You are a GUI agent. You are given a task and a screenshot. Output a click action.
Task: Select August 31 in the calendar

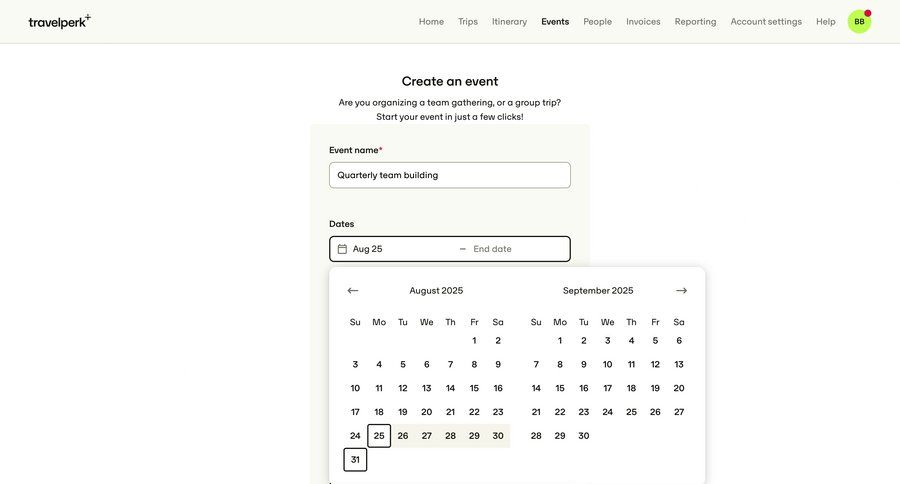click(355, 460)
